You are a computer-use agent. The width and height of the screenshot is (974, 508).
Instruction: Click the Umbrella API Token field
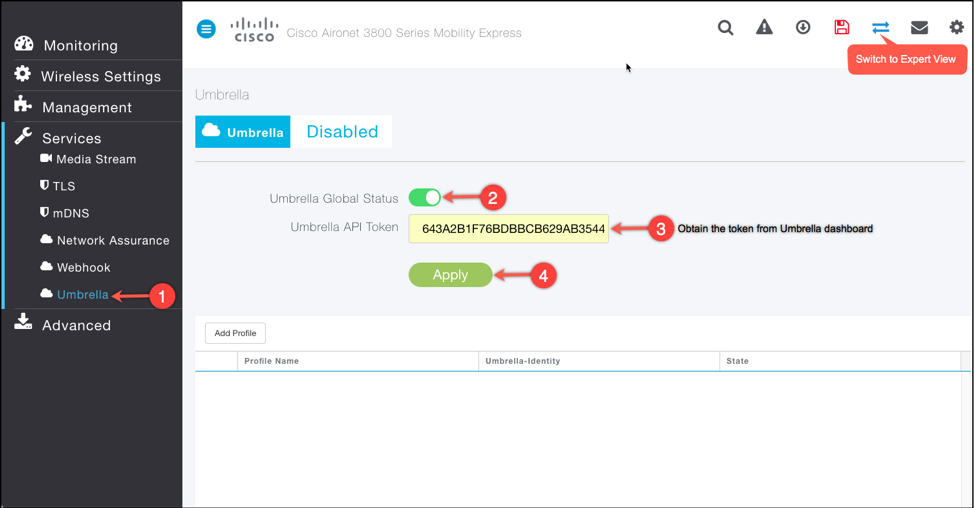click(x=509, y=229)
